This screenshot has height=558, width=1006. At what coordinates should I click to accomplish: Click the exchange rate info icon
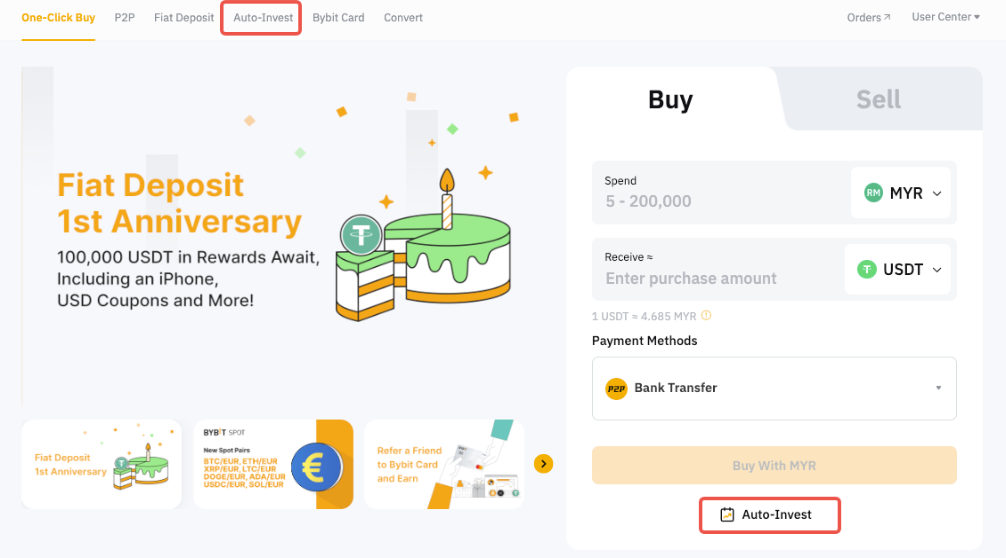(x=706, y=316)
